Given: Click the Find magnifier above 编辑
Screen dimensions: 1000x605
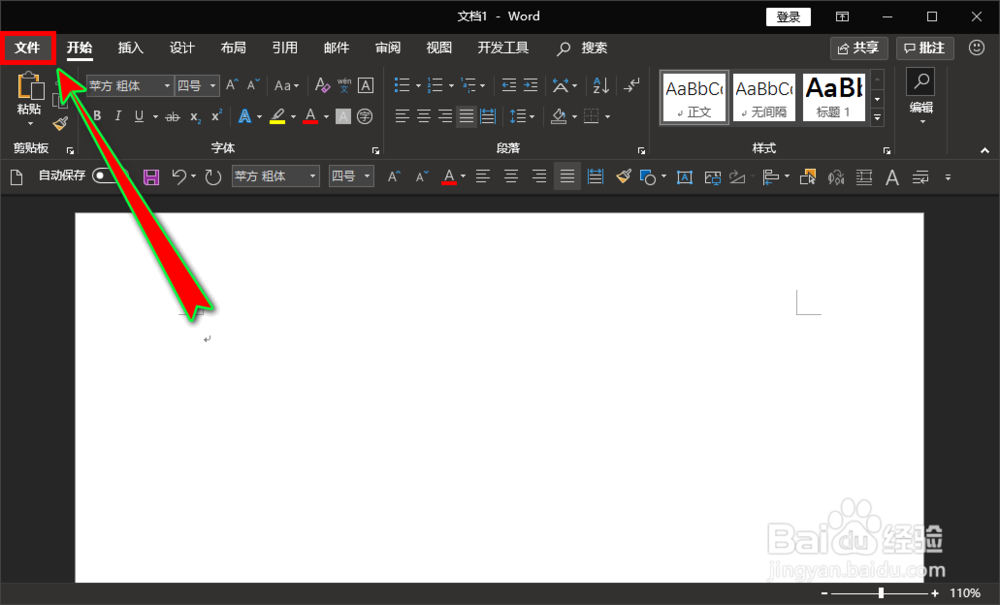Looking at the screenshot, I should [x=921, y=82].
